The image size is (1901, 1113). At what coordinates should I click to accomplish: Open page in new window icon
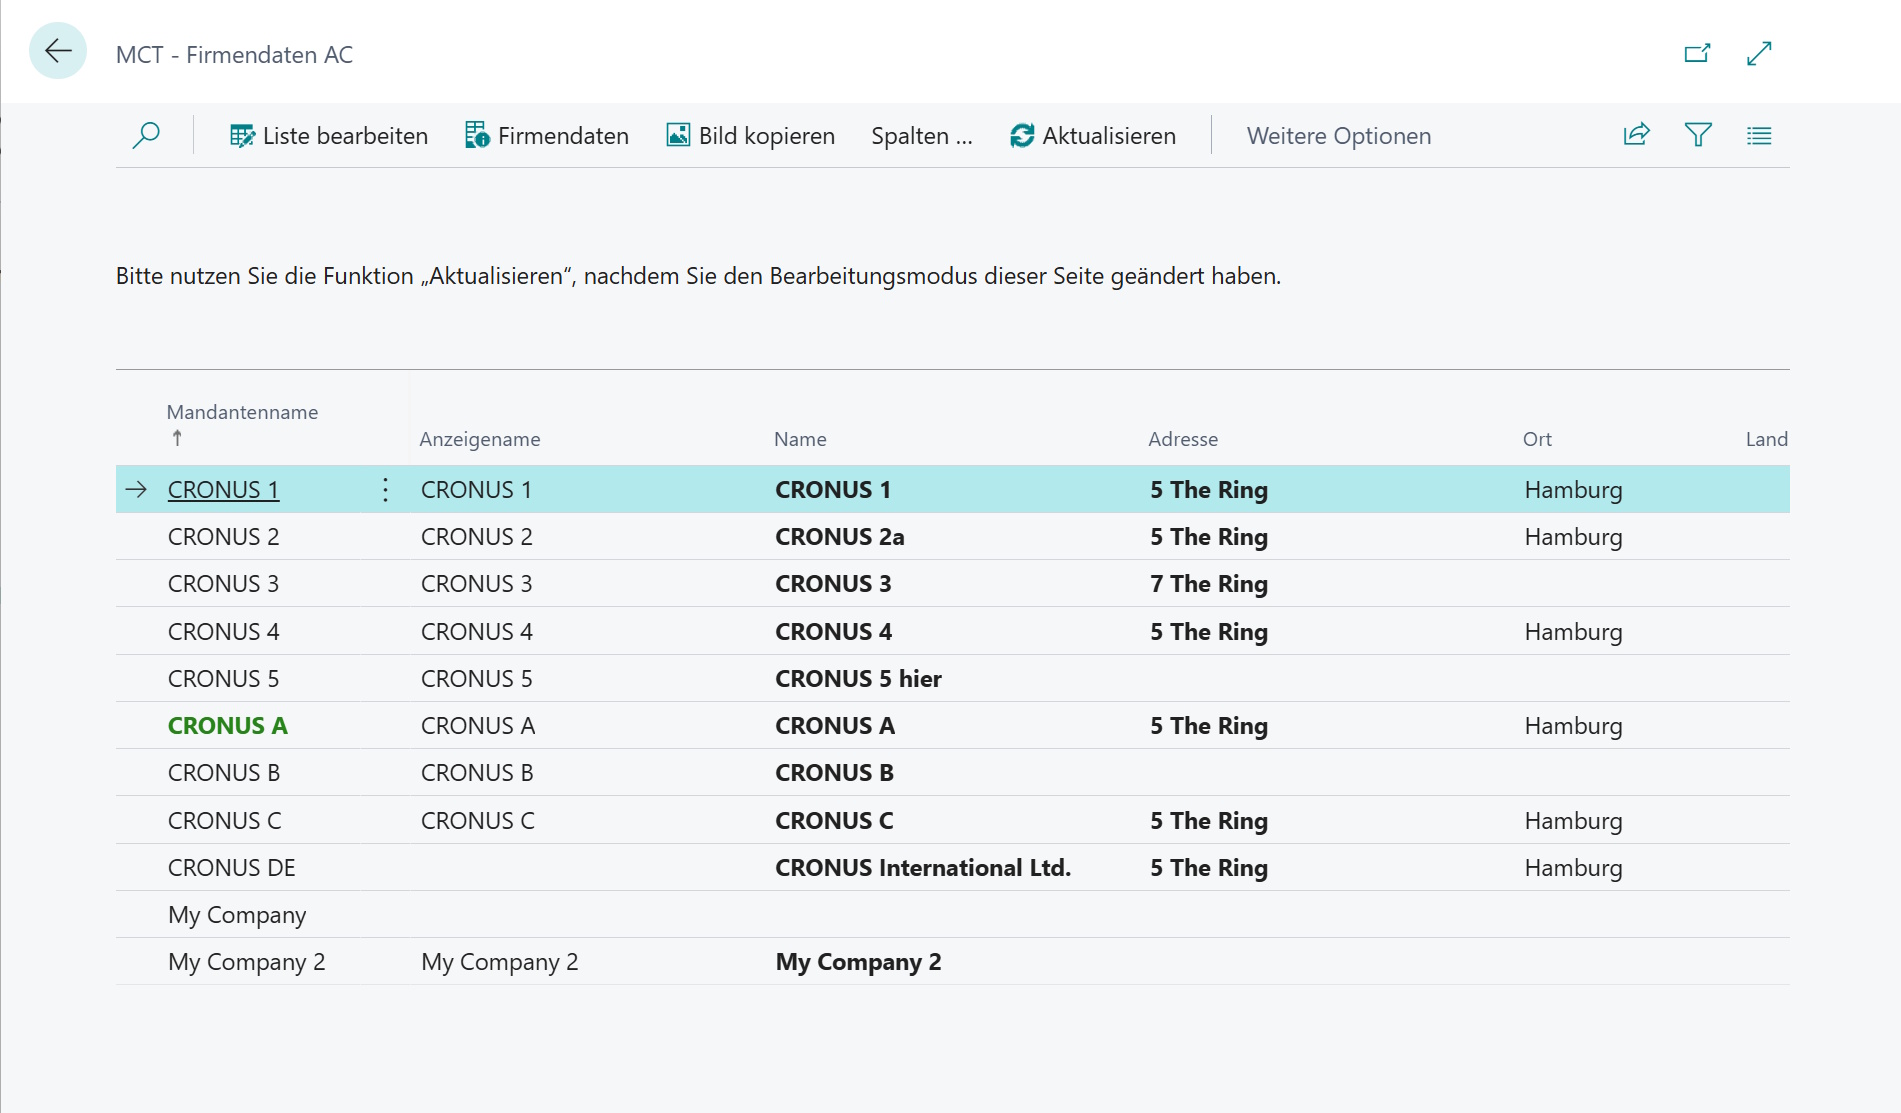pyautogui.click(x=1697, y=53)
